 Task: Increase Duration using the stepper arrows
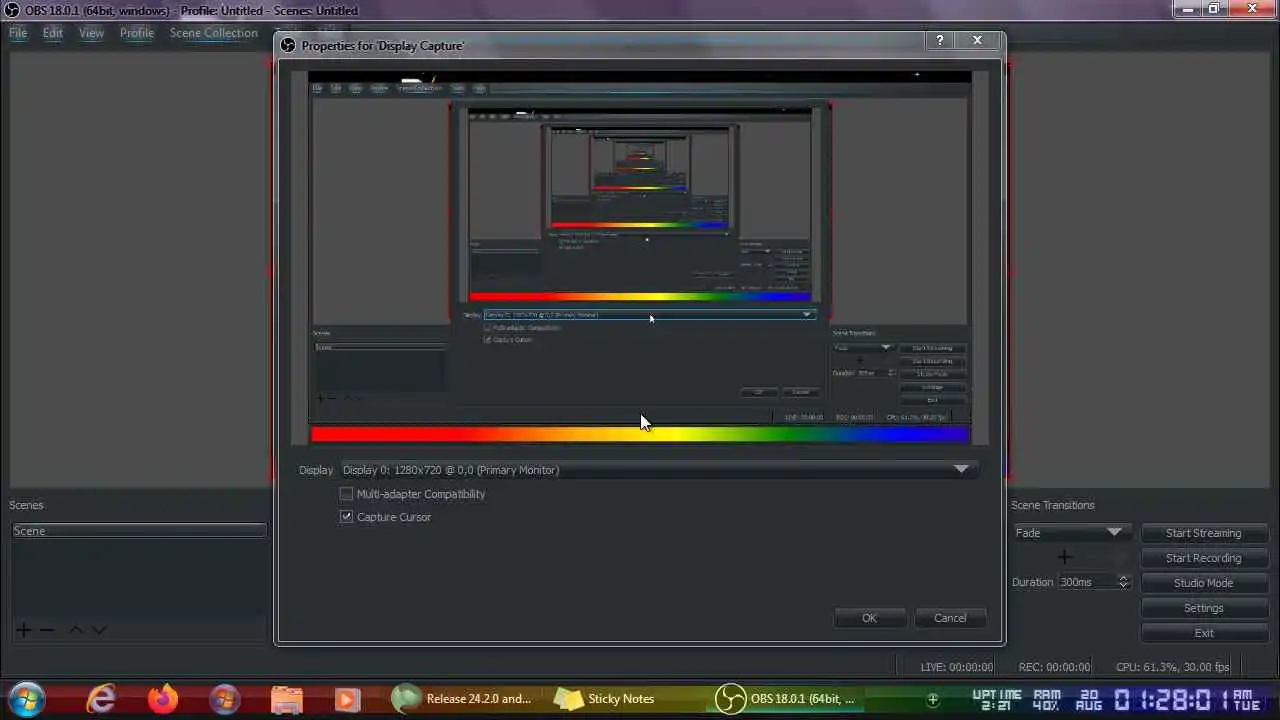tap(1123, 578)
